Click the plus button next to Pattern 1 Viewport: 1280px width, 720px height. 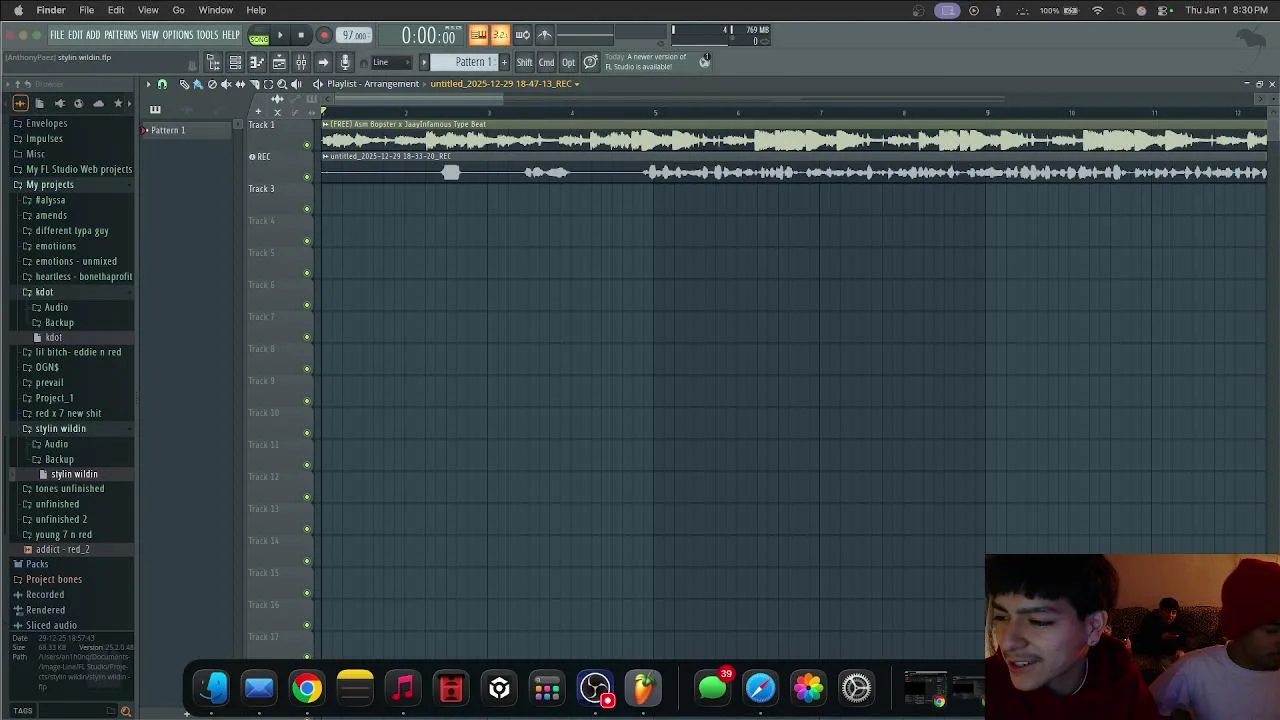(504, 62)
